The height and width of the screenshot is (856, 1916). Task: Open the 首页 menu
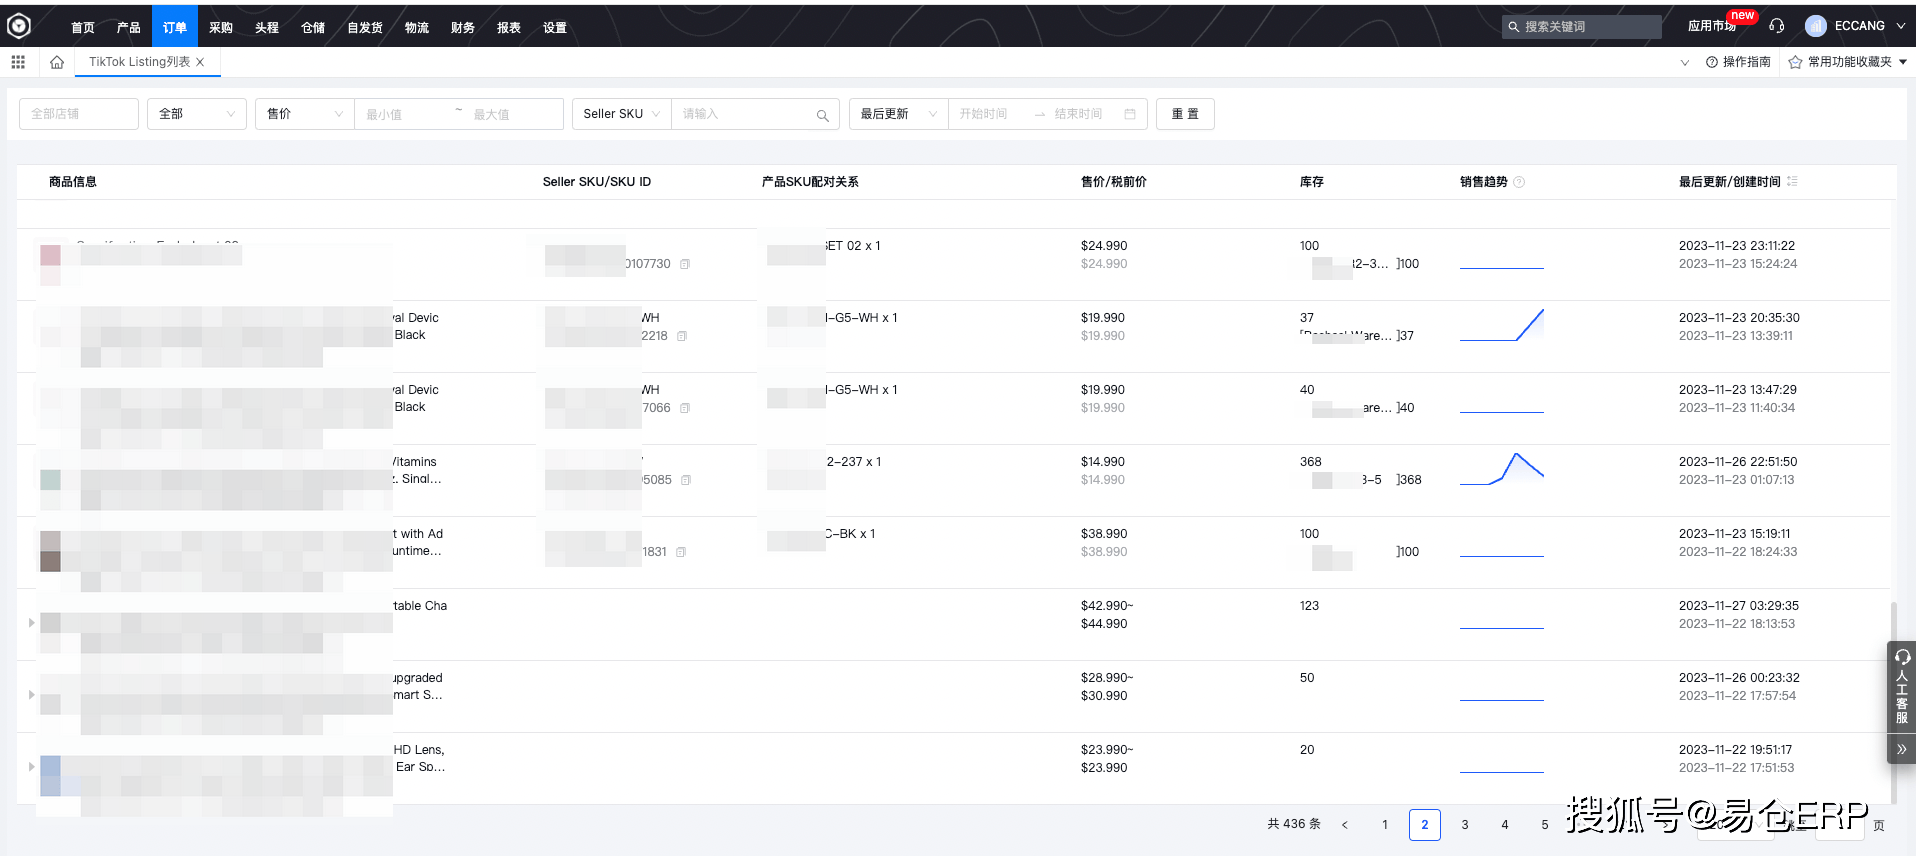click(83, 27)
